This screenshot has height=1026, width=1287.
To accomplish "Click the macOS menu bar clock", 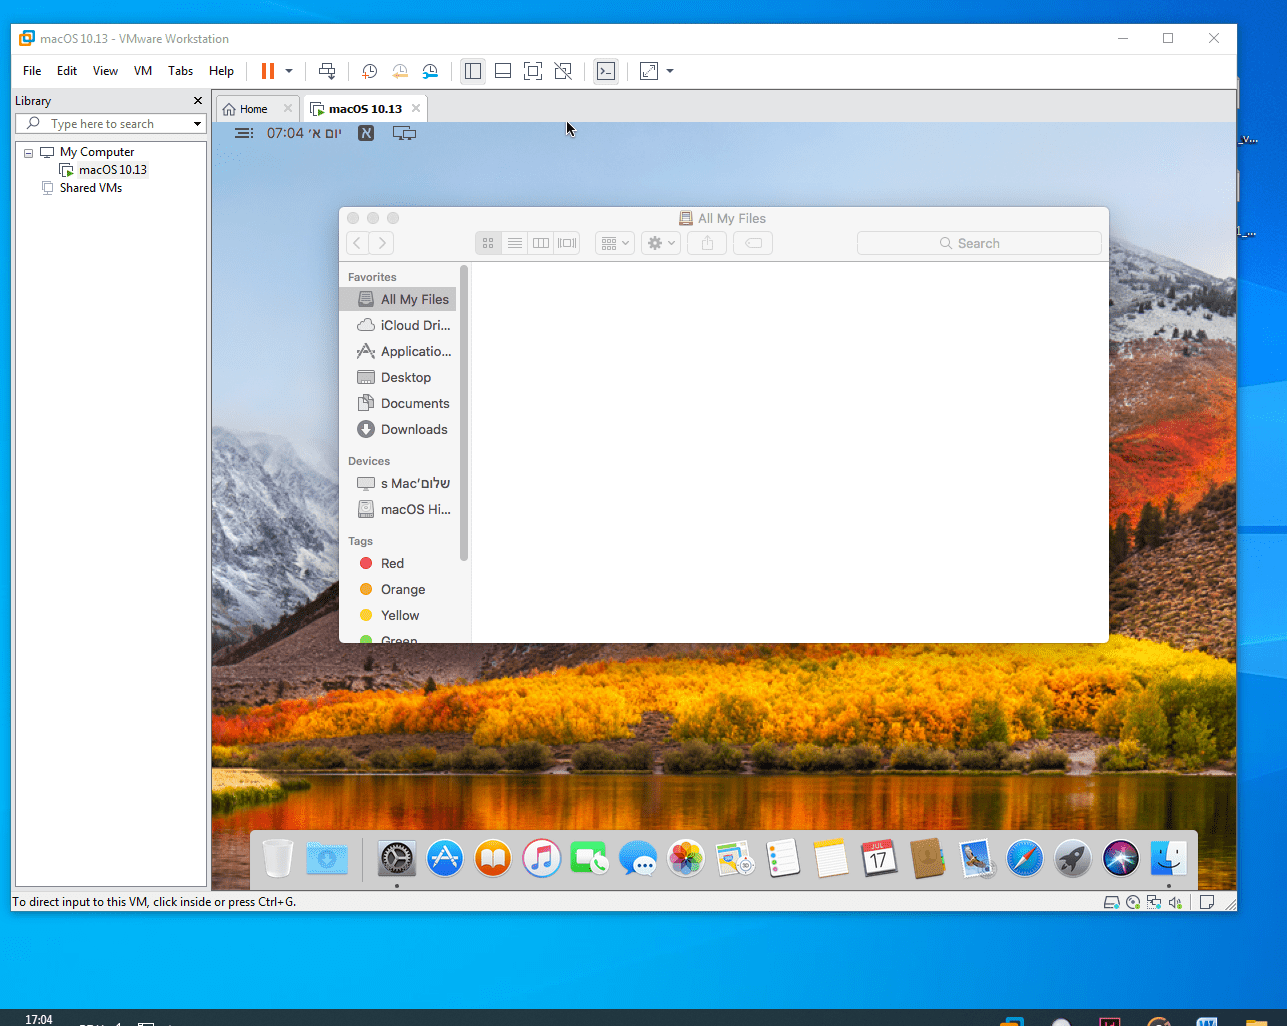I will (304, 133).
